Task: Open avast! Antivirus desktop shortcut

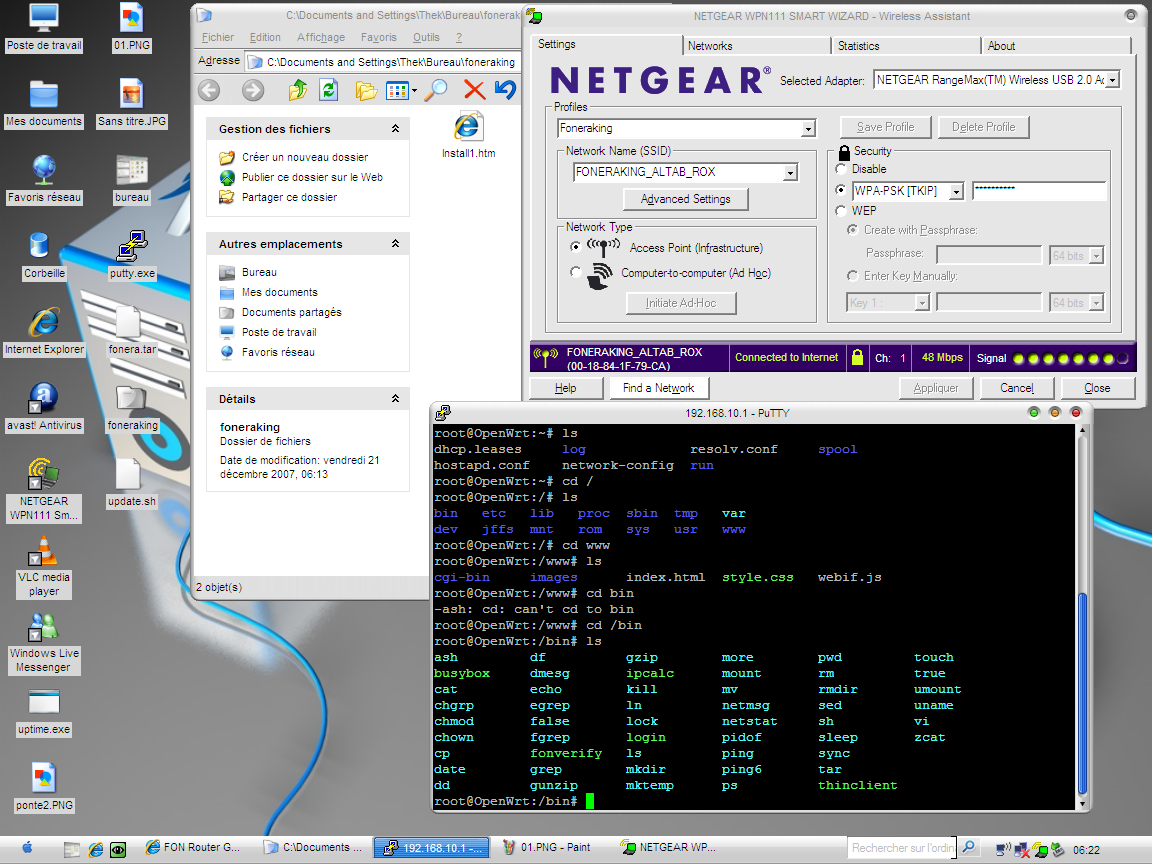Action: (x=43, y=397)
